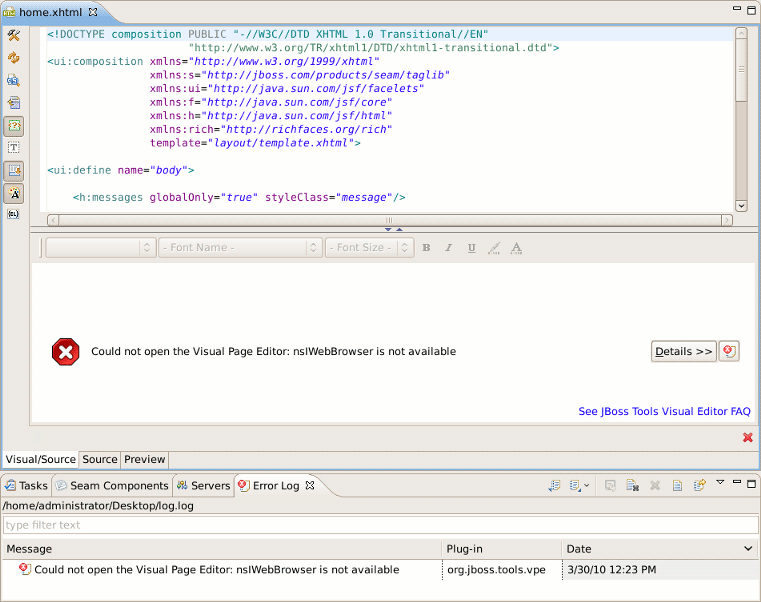Click the type filter text field
The width and height of the screenshot is (761, 602).
[380, 525]
